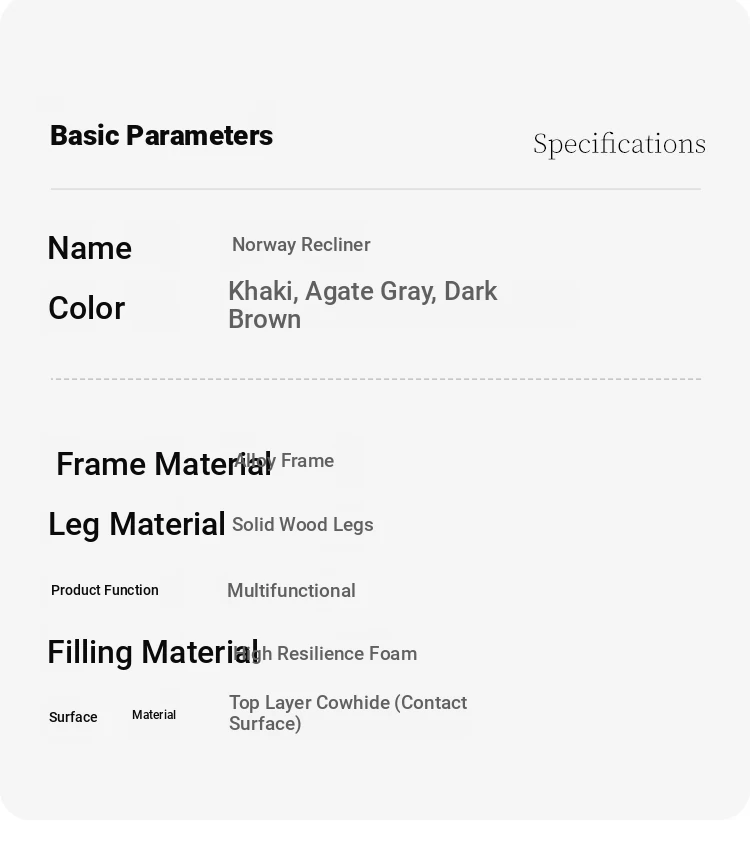The image size is (750, 856).
Task: Click the Frame Material label
Action: 164,464
